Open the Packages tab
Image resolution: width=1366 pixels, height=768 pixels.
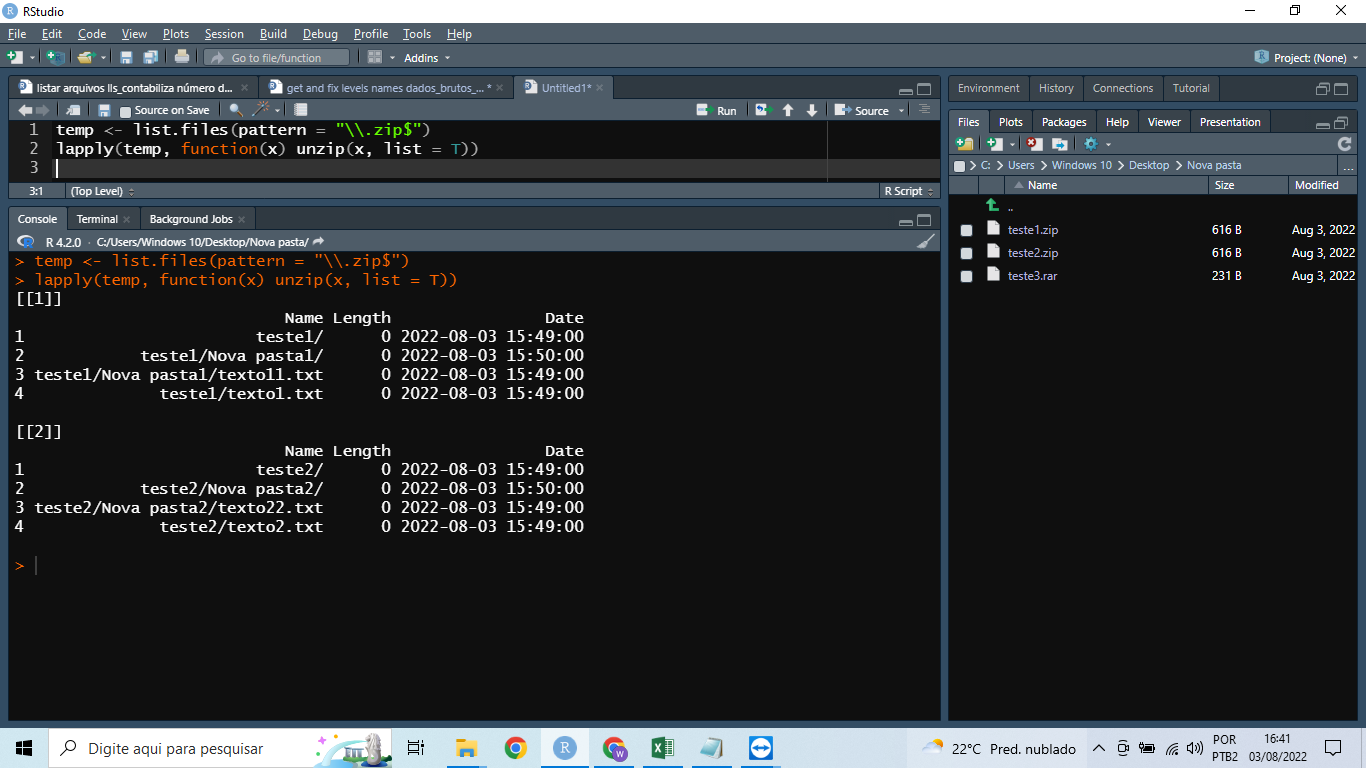1064,122
